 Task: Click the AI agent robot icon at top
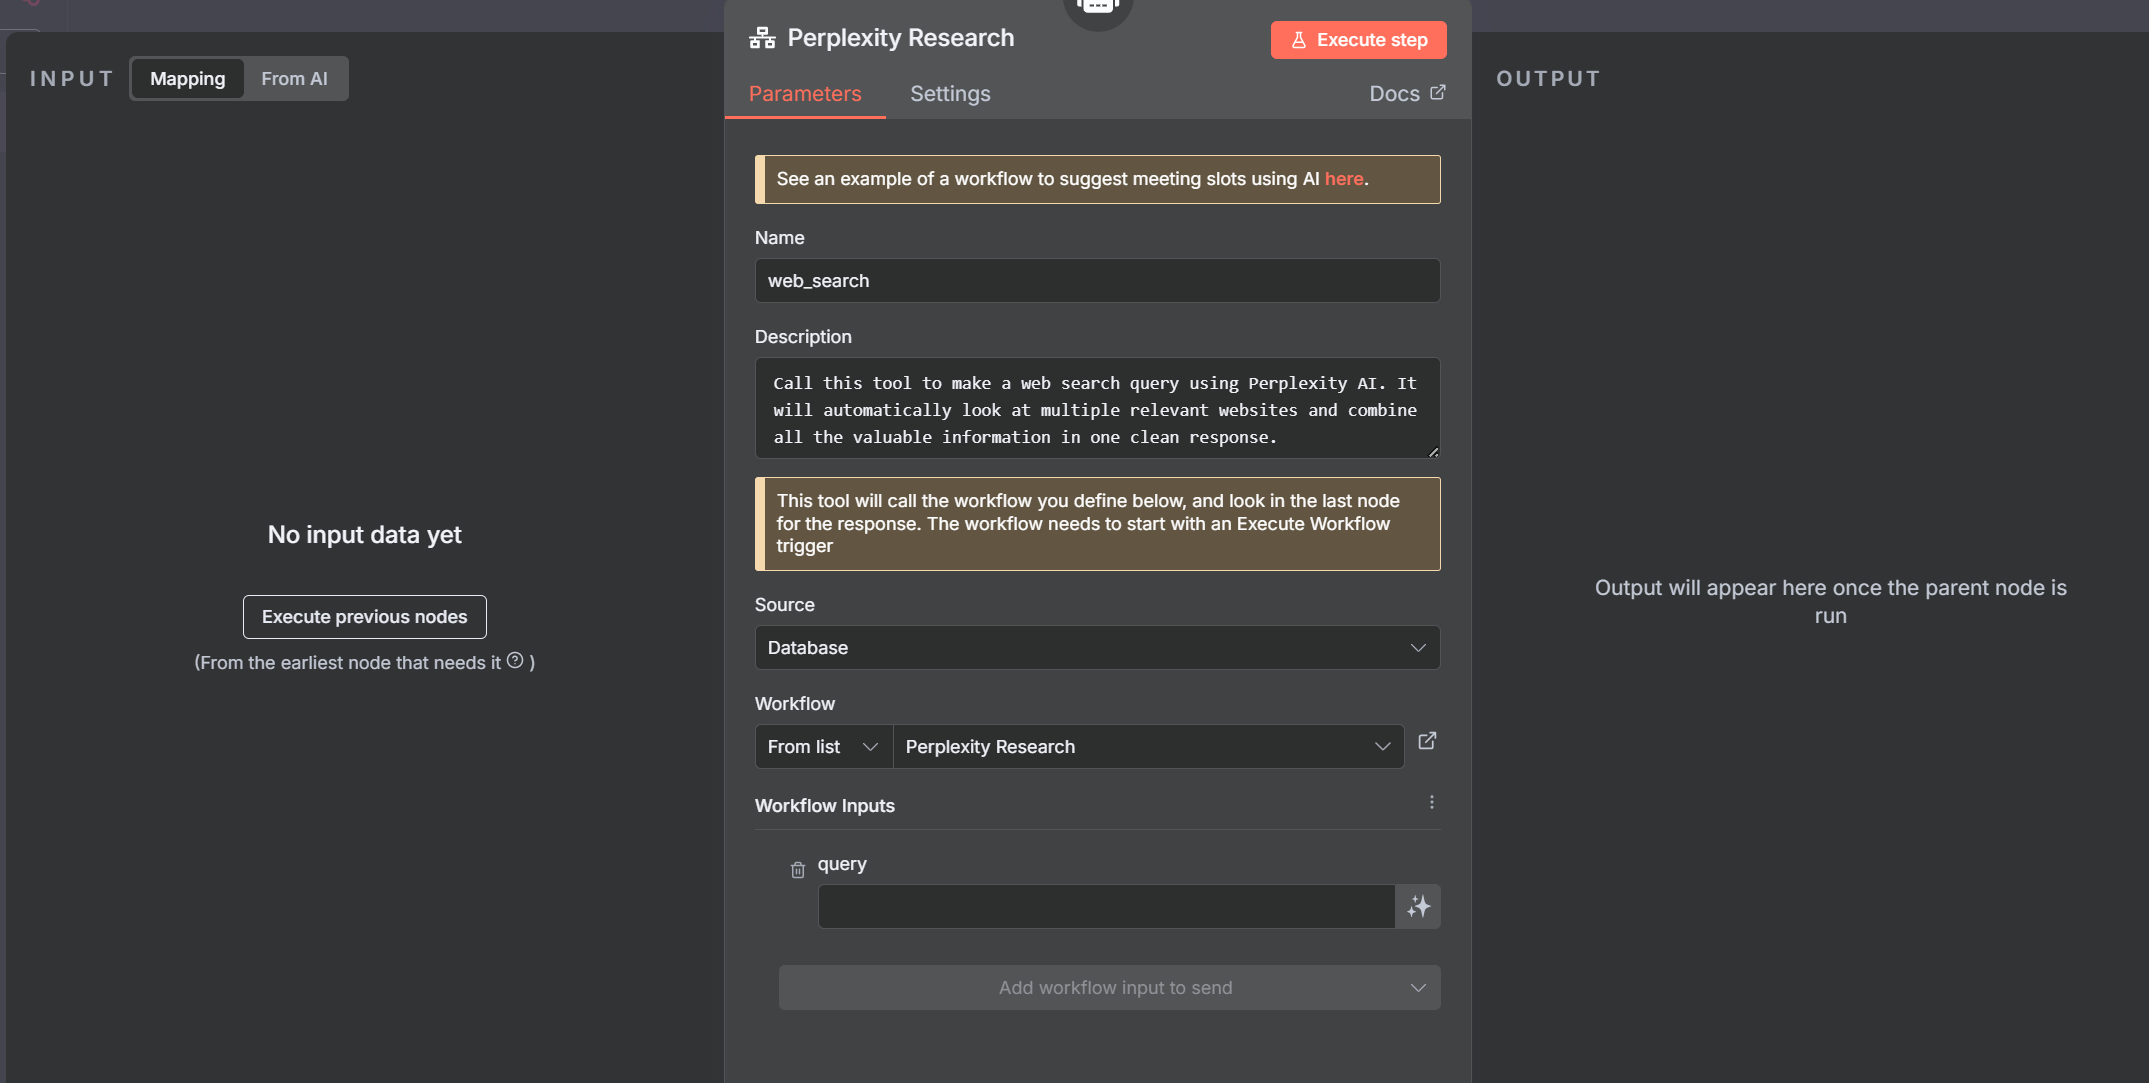[1098, 8]
